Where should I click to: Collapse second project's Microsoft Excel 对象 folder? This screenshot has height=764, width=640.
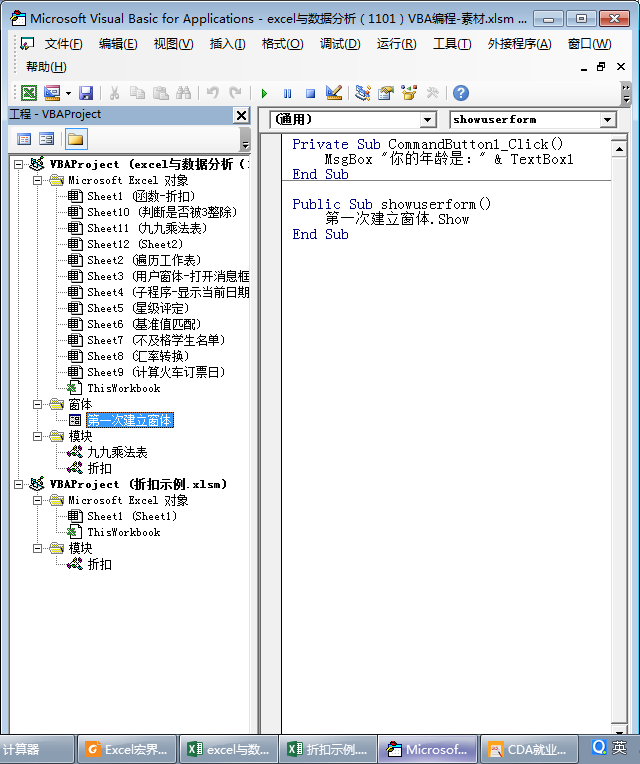[x=37, y=500]
